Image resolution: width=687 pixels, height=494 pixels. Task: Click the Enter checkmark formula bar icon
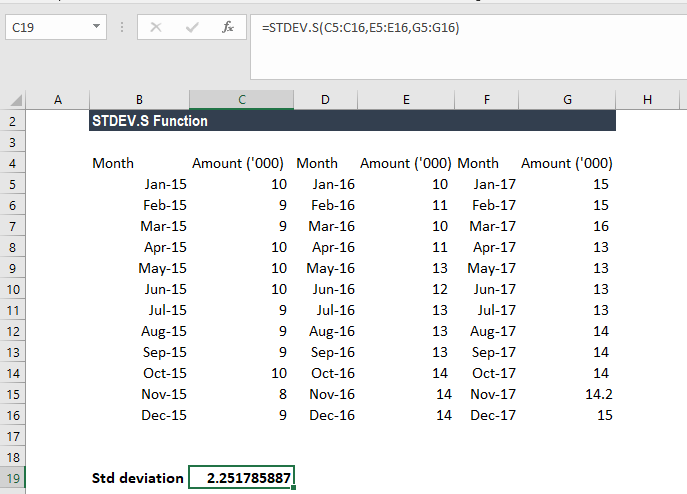tap(192, 28)
